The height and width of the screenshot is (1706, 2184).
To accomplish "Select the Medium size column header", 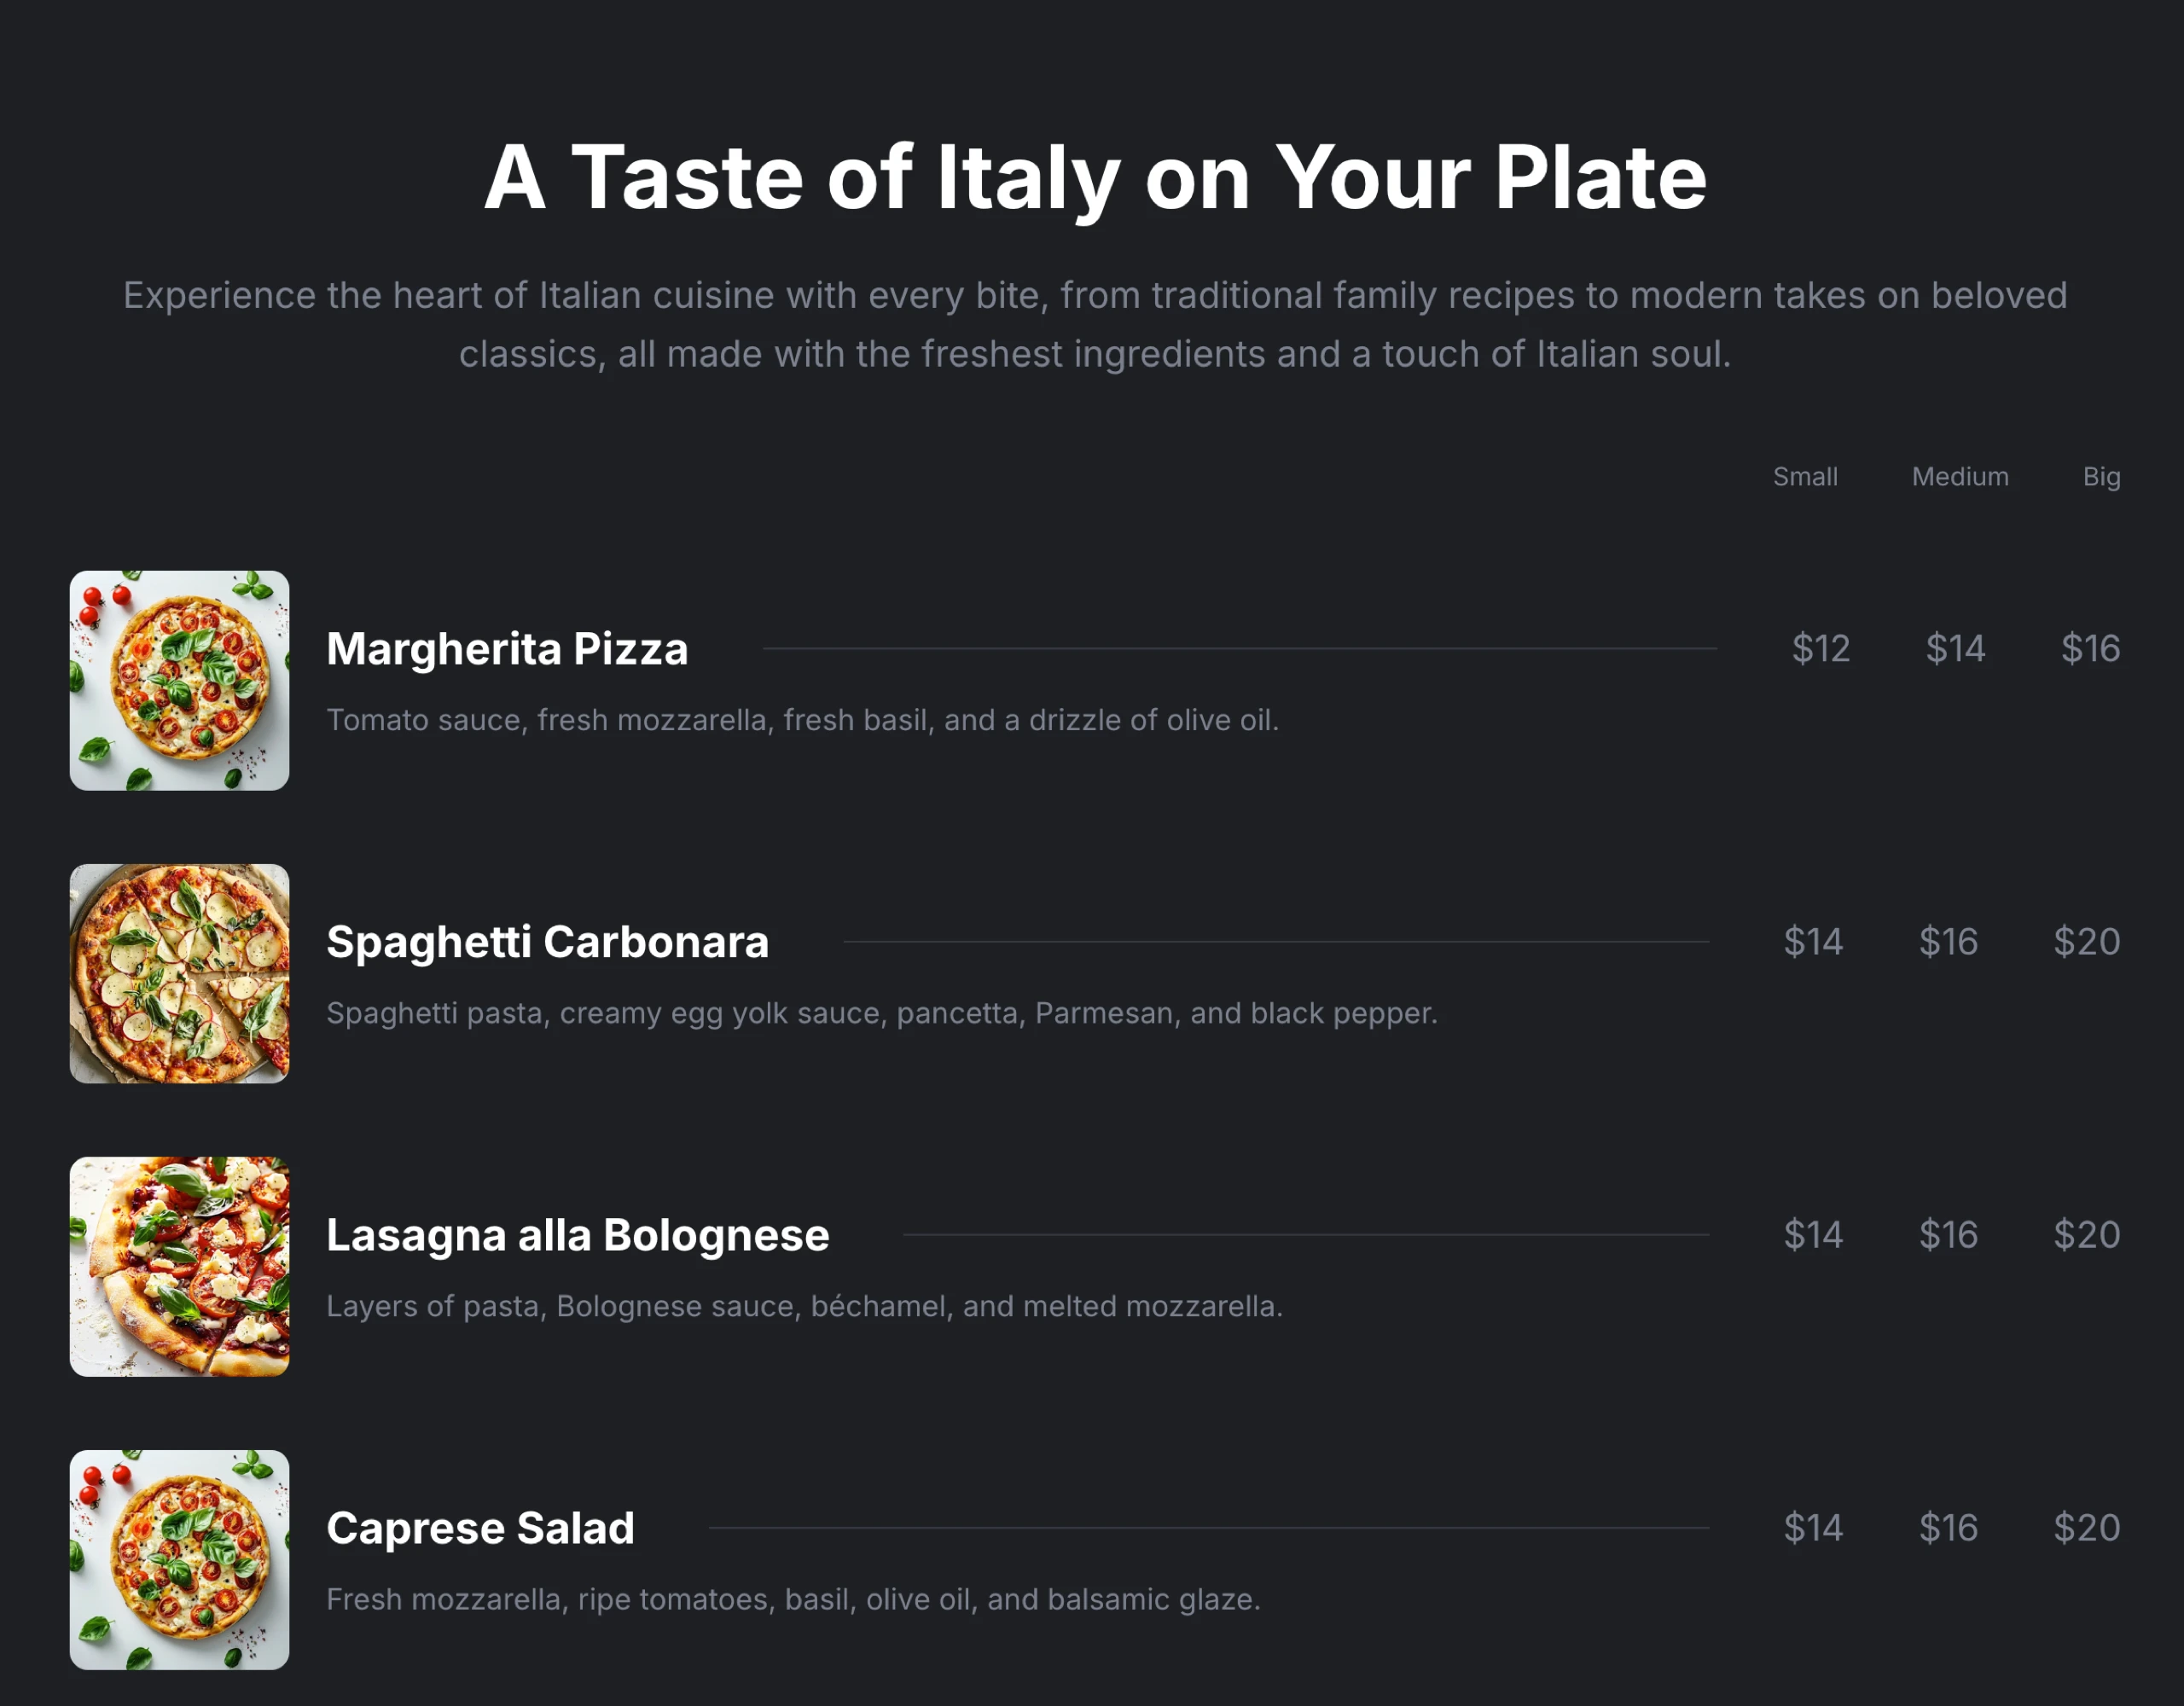I will pyautogui.click(x=1960, y=477).
